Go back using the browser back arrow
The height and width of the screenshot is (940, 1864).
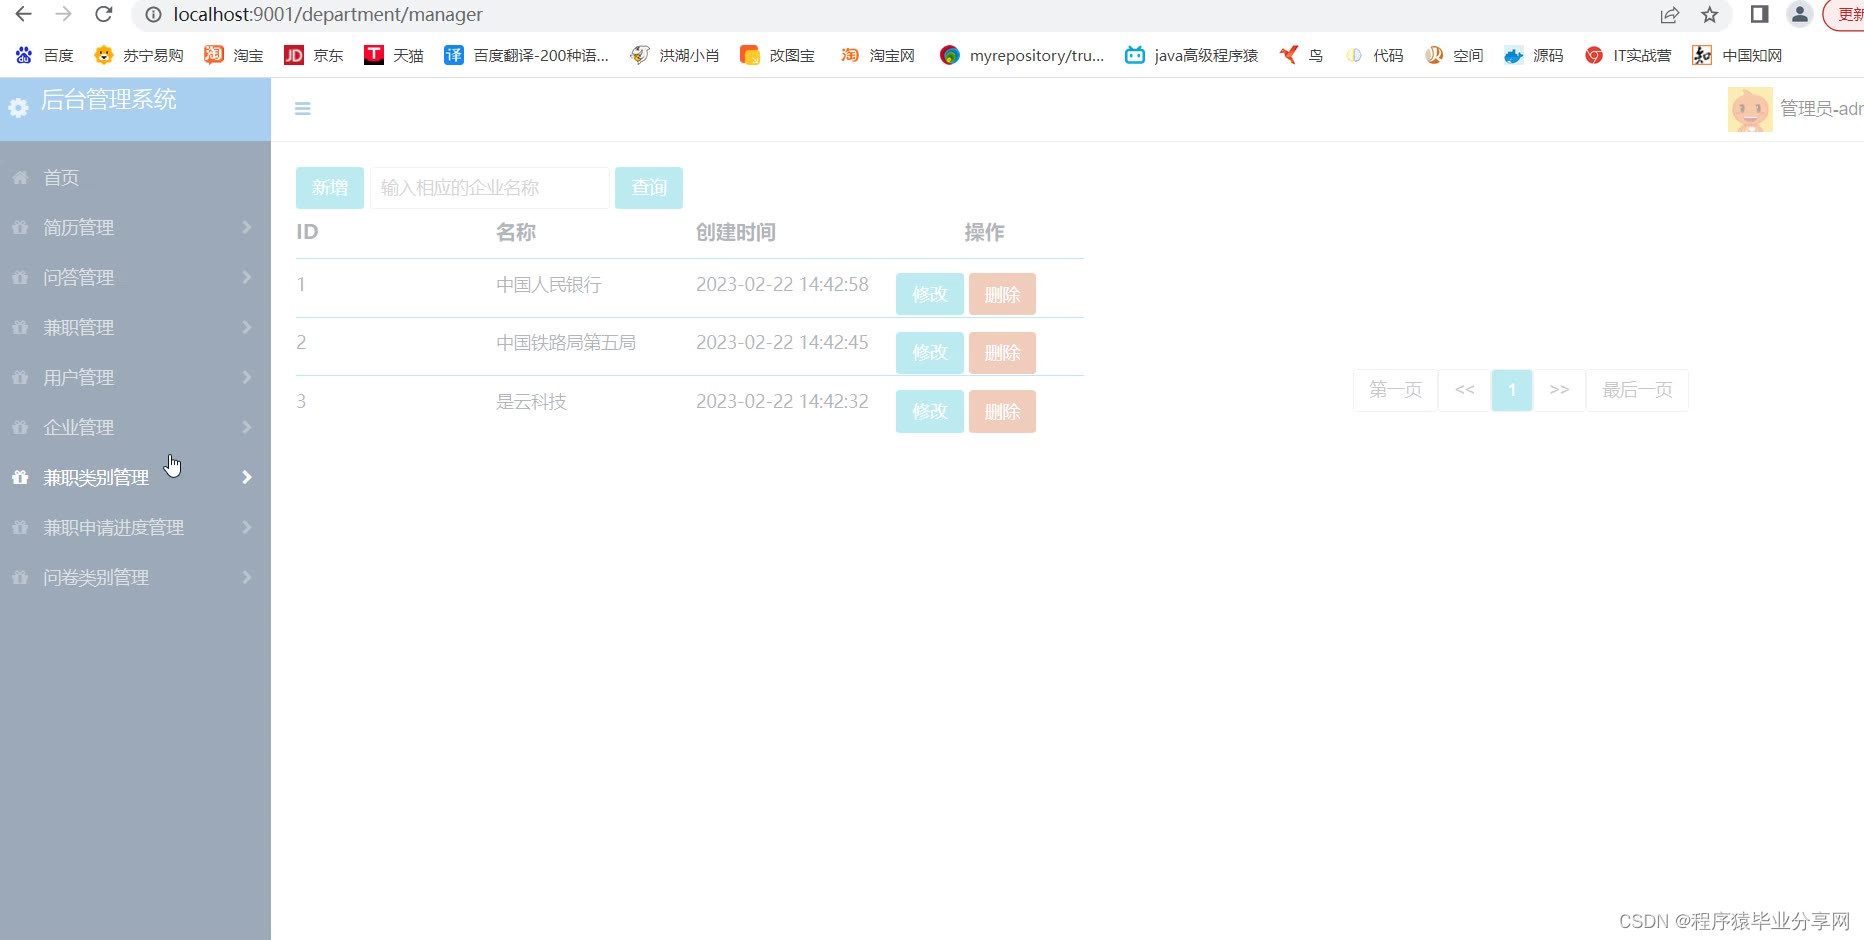pos(23,14)
